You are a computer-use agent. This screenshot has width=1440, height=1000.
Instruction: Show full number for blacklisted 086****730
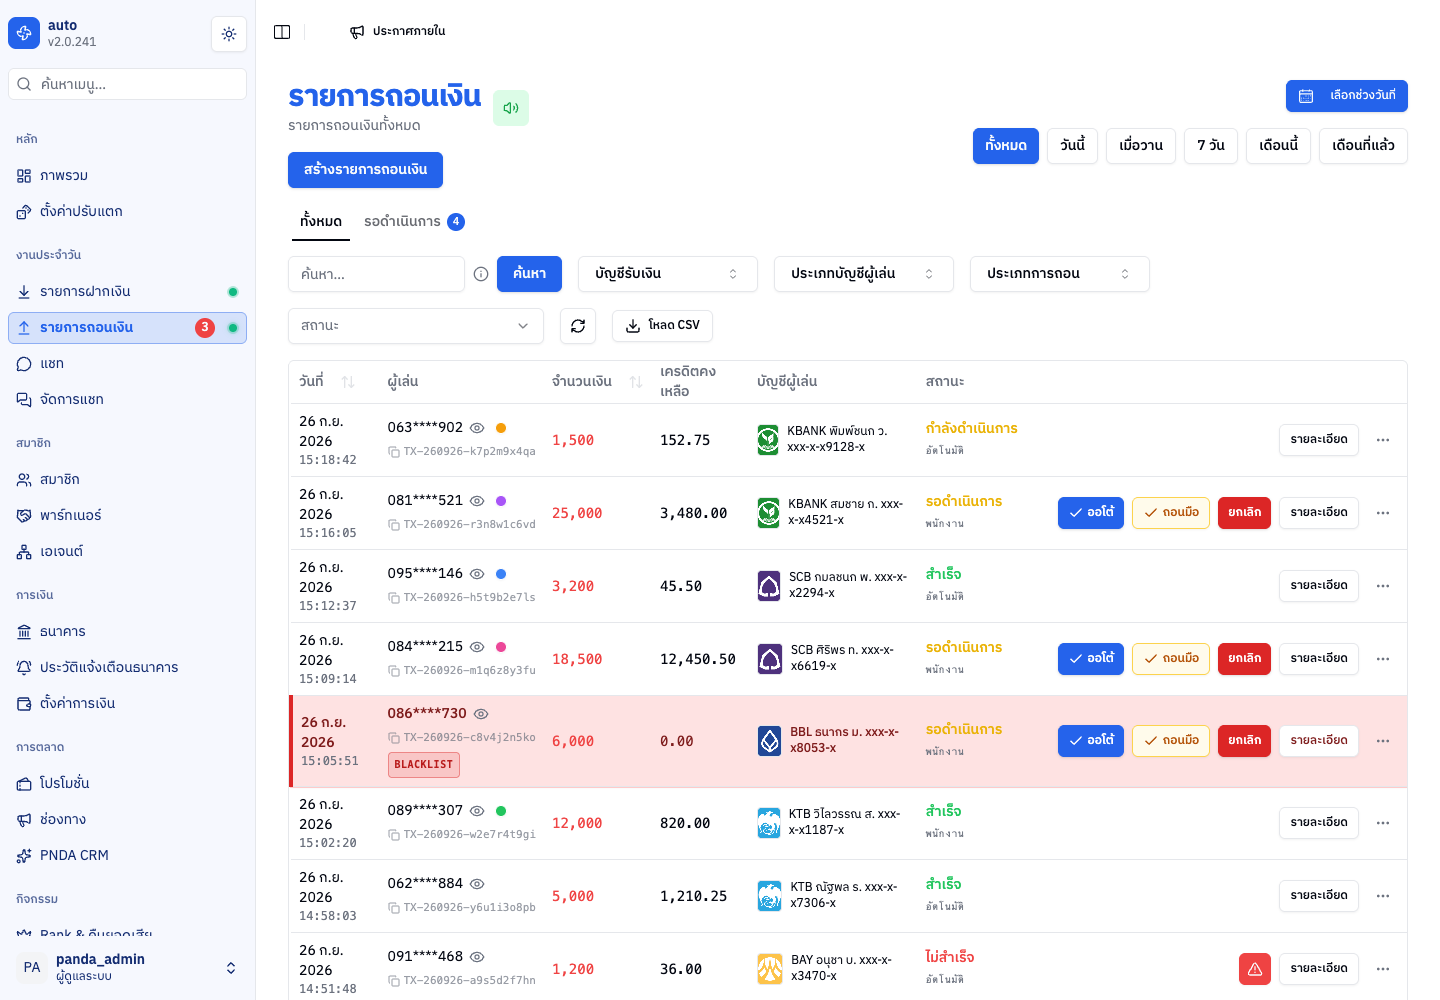(x=481, y=714)
